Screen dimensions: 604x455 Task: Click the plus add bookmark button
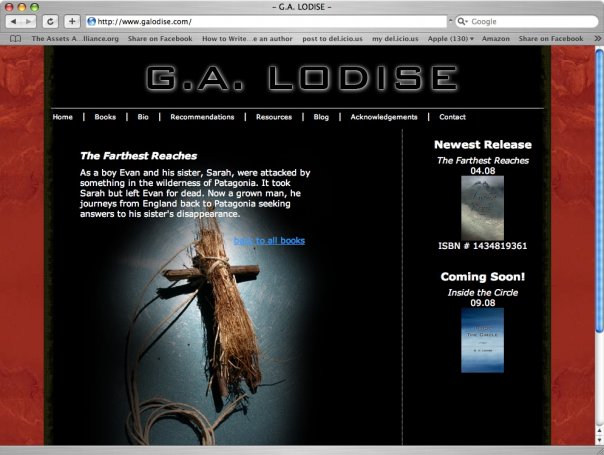(72, 21)
